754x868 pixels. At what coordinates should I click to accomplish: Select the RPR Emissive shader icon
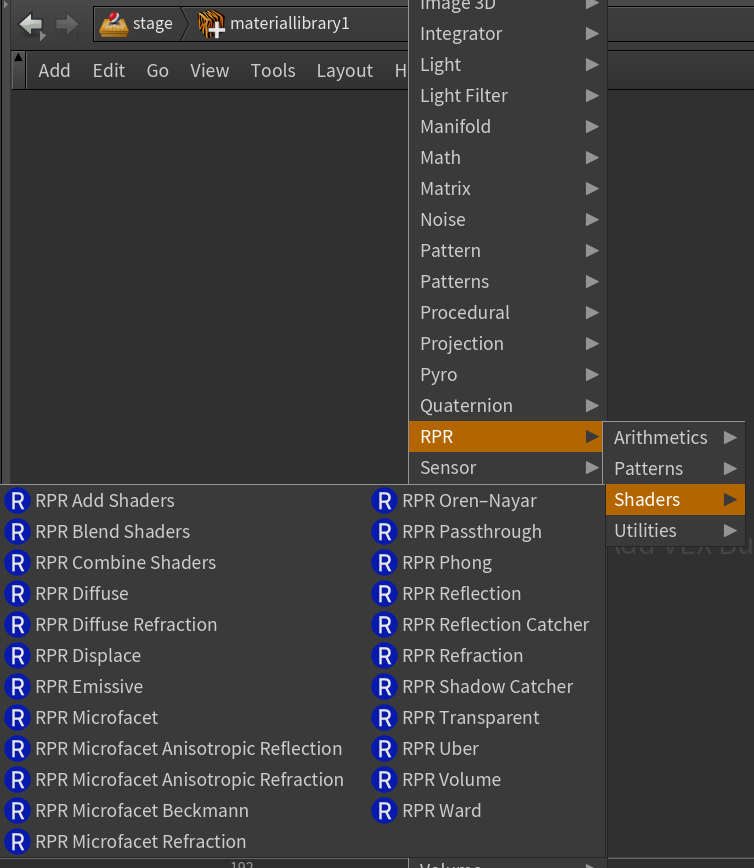click(18, 686)
